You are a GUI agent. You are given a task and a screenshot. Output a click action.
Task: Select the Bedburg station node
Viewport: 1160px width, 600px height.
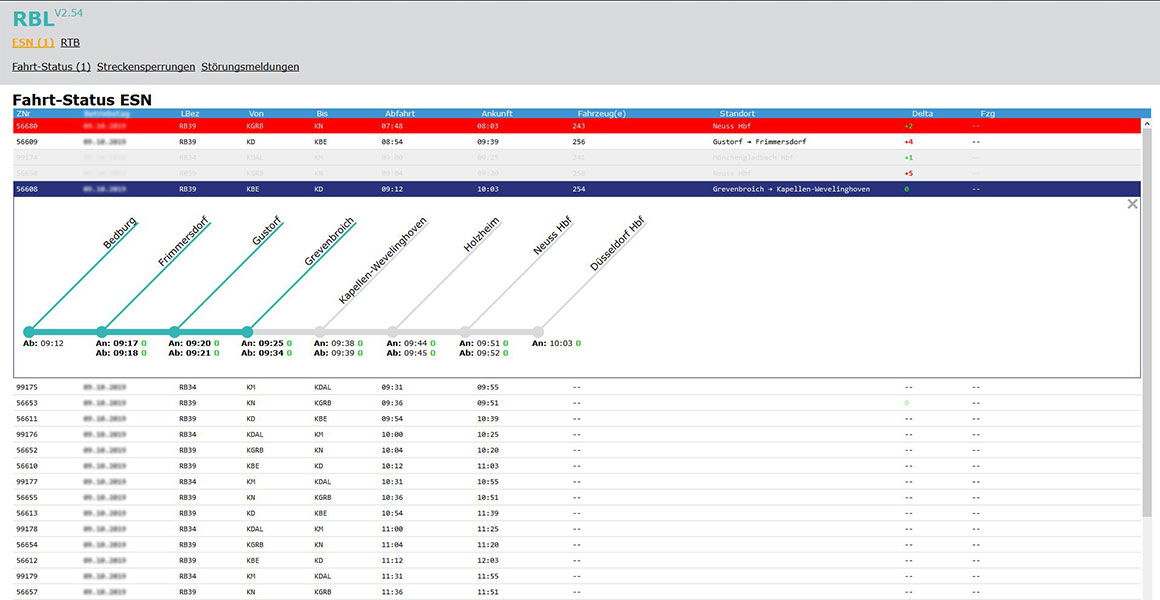pos(29,331)
